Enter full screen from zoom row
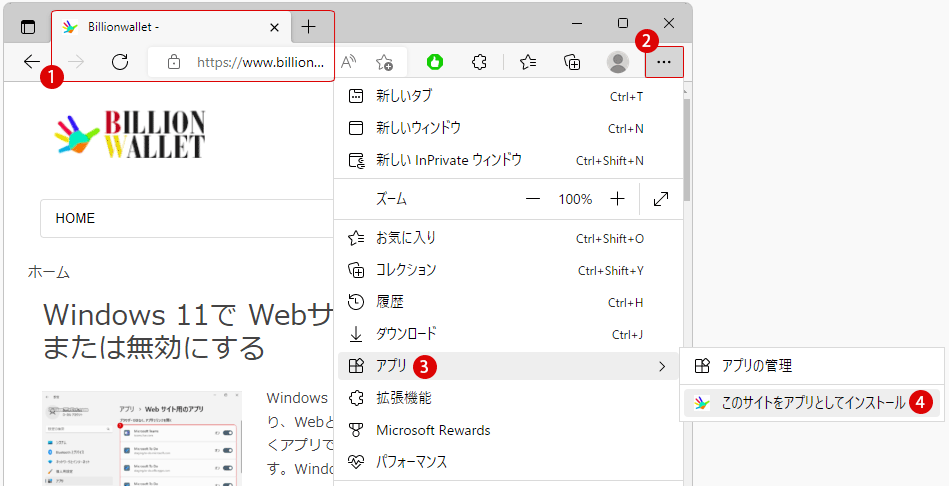 tap(661, 199)
